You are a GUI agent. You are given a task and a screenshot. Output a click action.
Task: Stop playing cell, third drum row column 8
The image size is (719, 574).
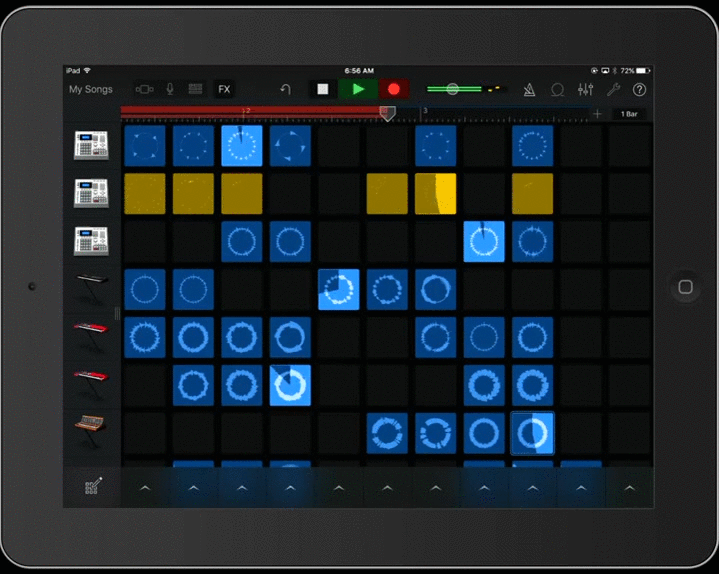click(x=484, y=242)
